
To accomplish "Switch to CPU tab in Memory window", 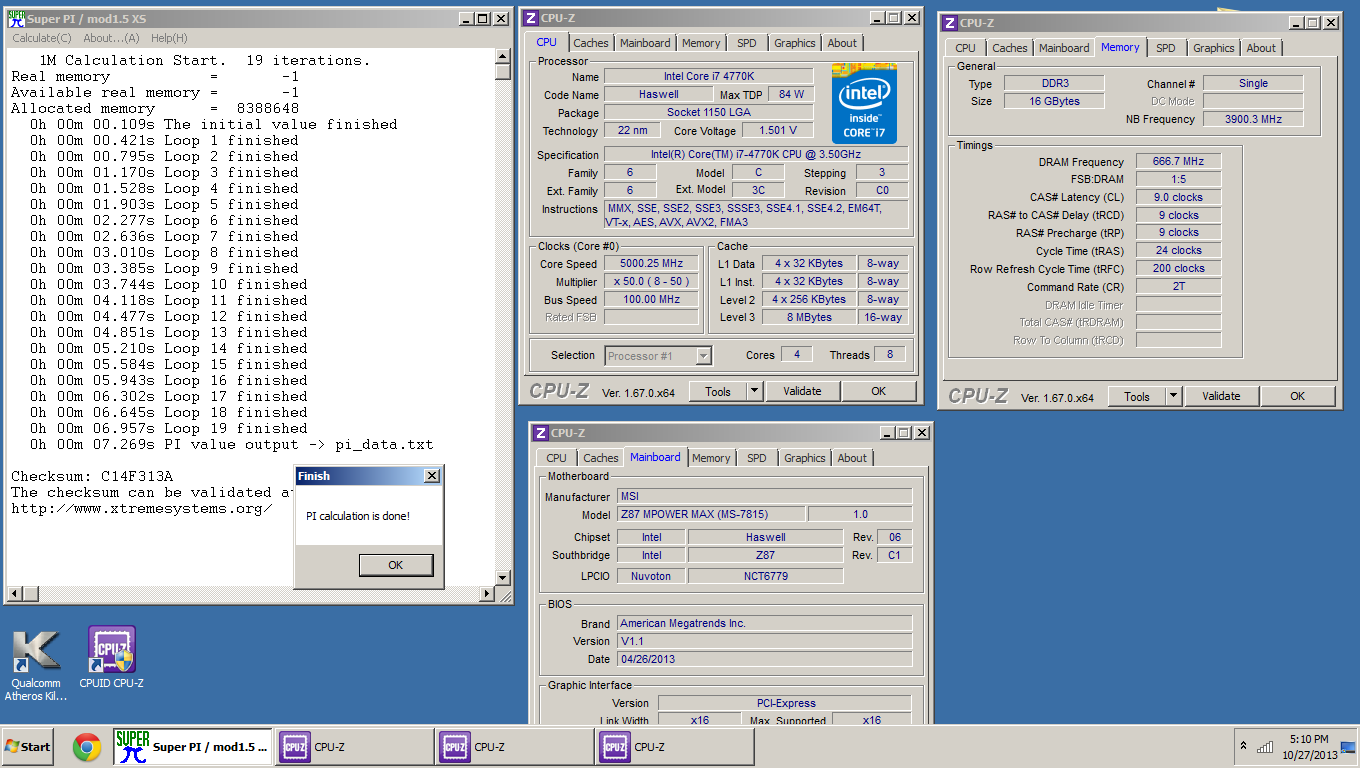I will click(965, 48).
